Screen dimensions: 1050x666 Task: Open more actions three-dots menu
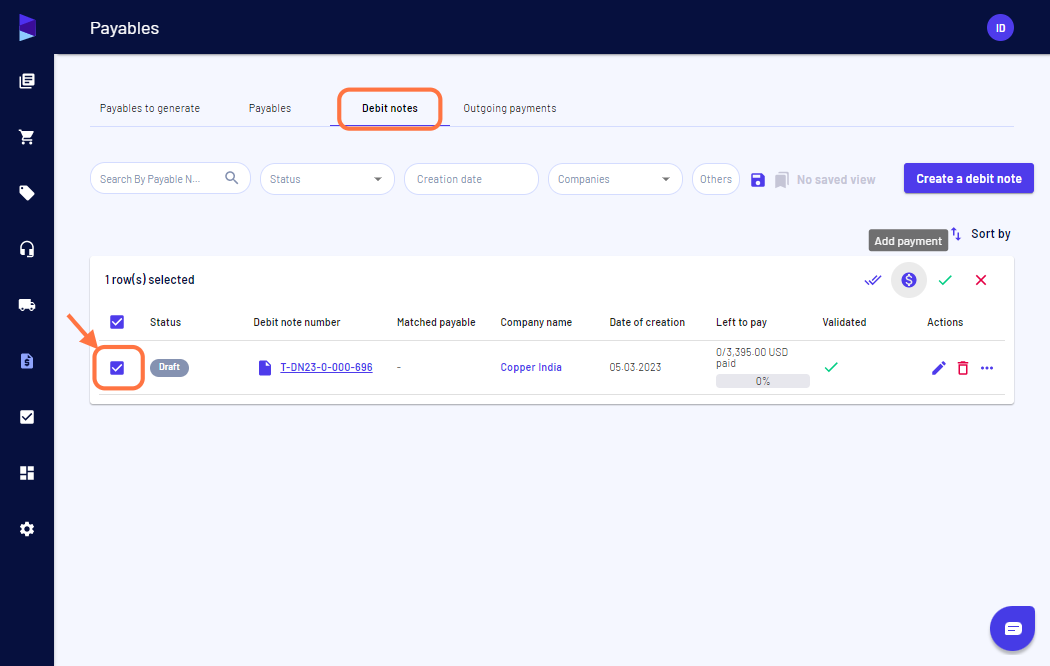(987, 367)
